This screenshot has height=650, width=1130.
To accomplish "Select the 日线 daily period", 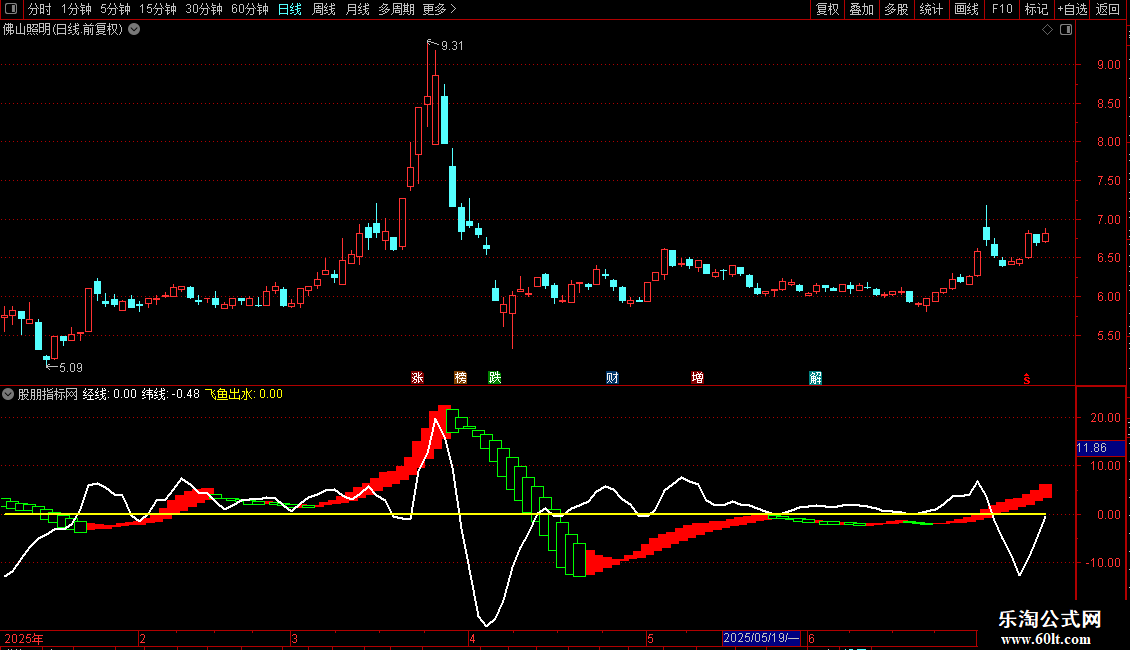I will [290, 9].
